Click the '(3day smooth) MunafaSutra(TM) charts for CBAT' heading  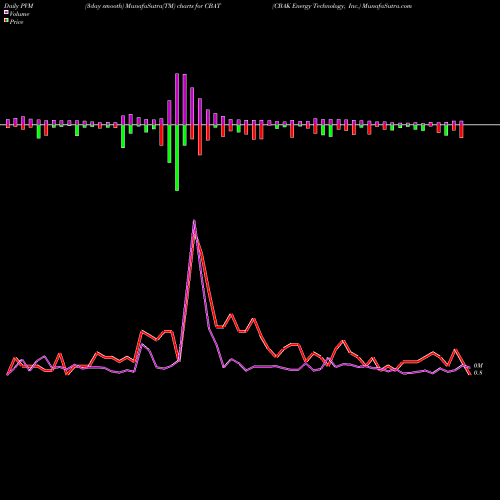click(x=153, y=6)
